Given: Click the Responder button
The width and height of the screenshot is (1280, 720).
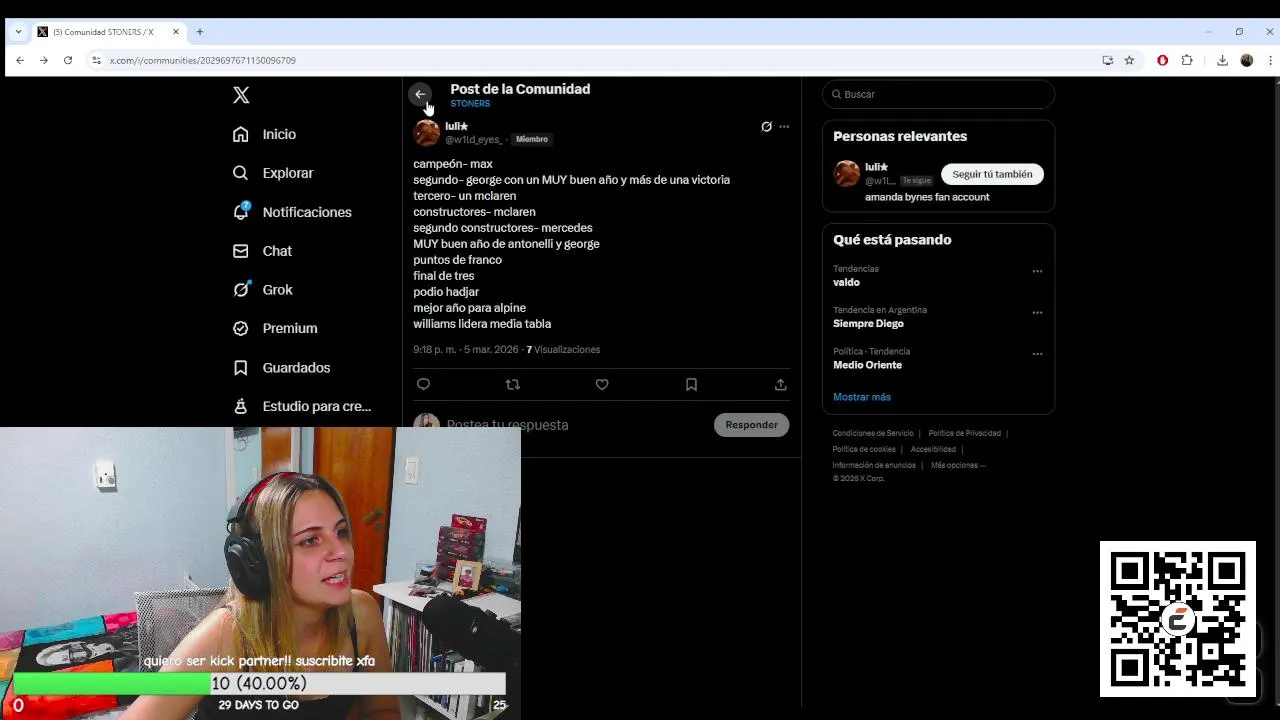Looking at the screenshot, I should pyautogui.click(x=752, y=425).
